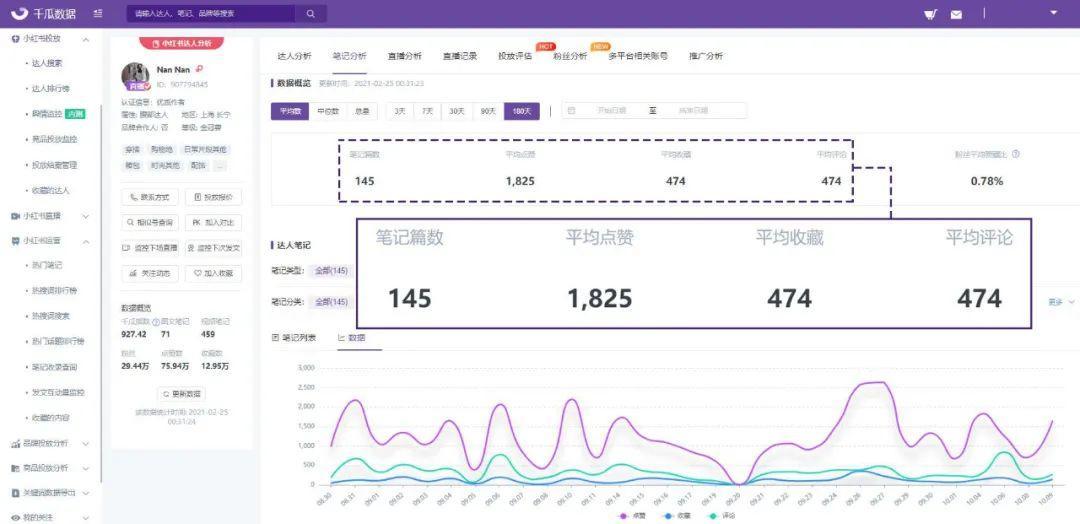
Task: Select the 总量 statistic toggle
Action: [x=361, y=111]
